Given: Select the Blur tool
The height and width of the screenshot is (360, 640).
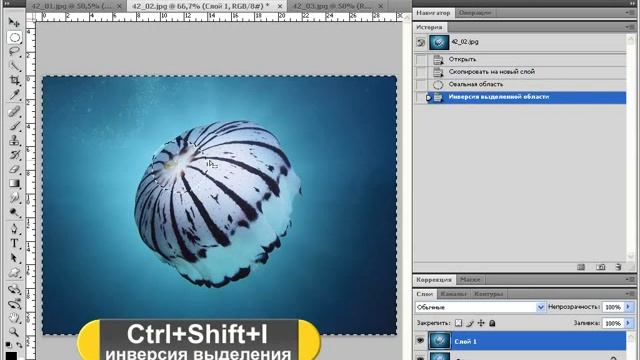Looking at the screenshot, I should (x=14, y=198).
